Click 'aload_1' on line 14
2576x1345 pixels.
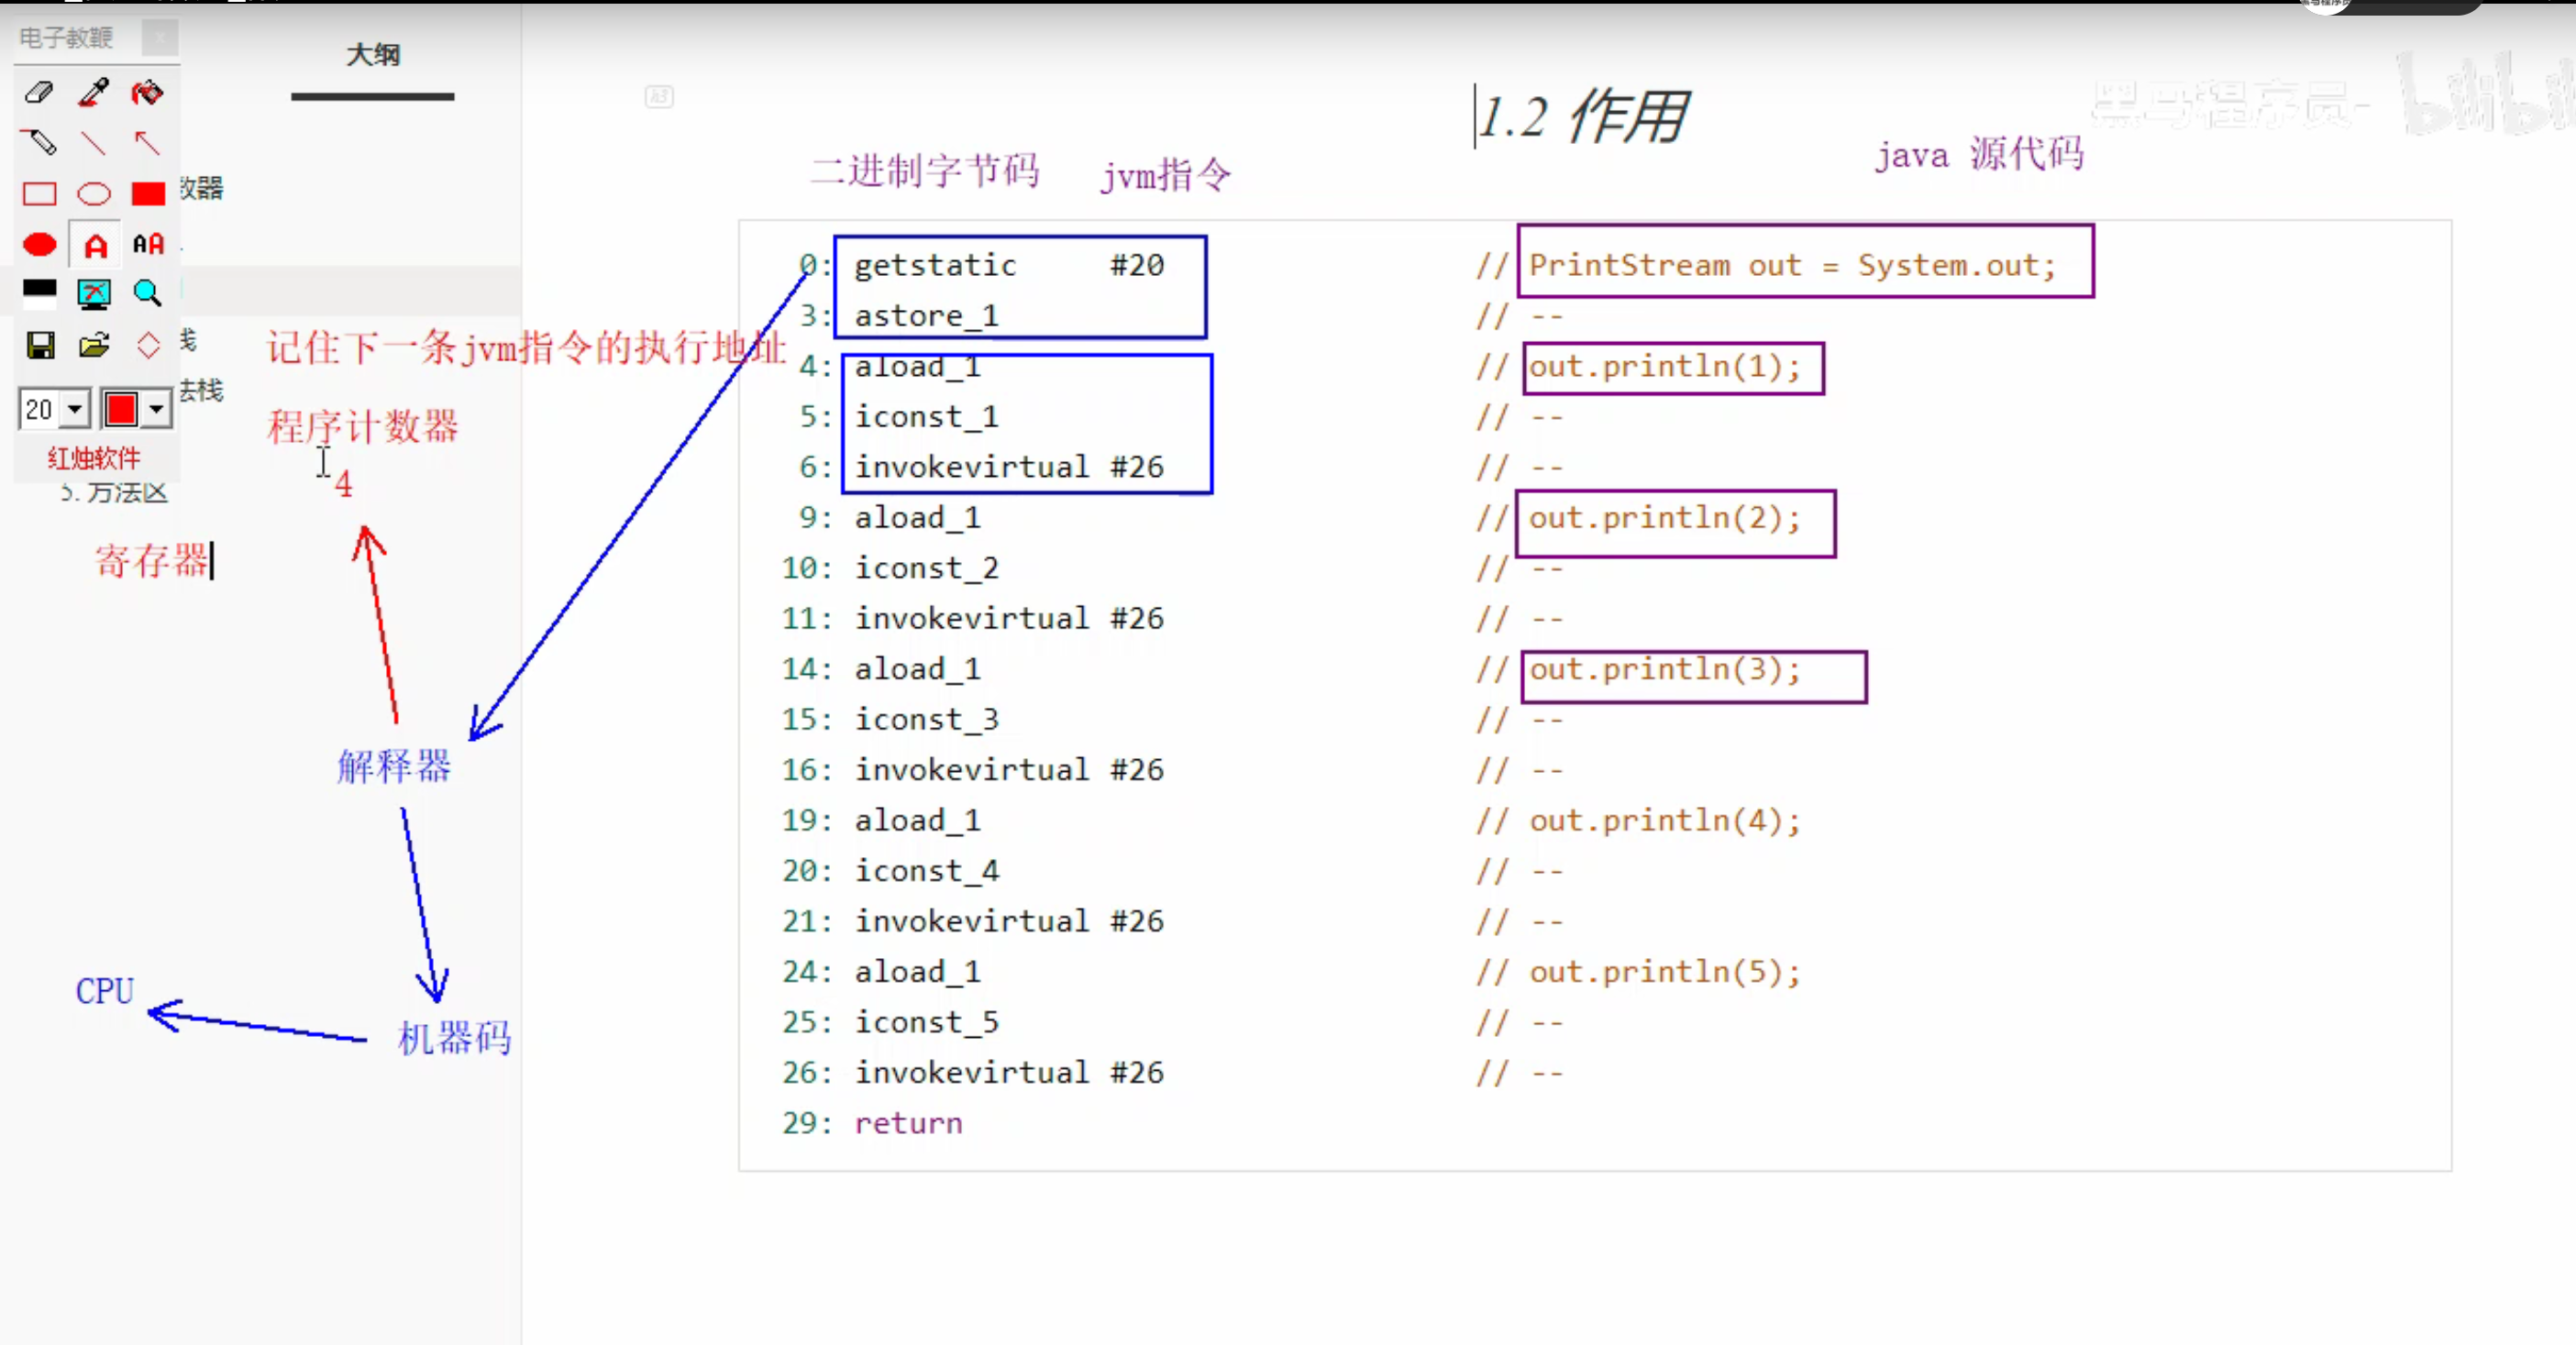point(917,669)
